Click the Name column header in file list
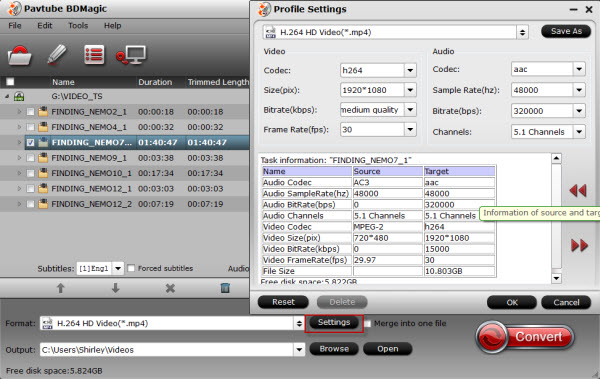The height and width of the screenshot is (379, 600). [x=63, y=82]
